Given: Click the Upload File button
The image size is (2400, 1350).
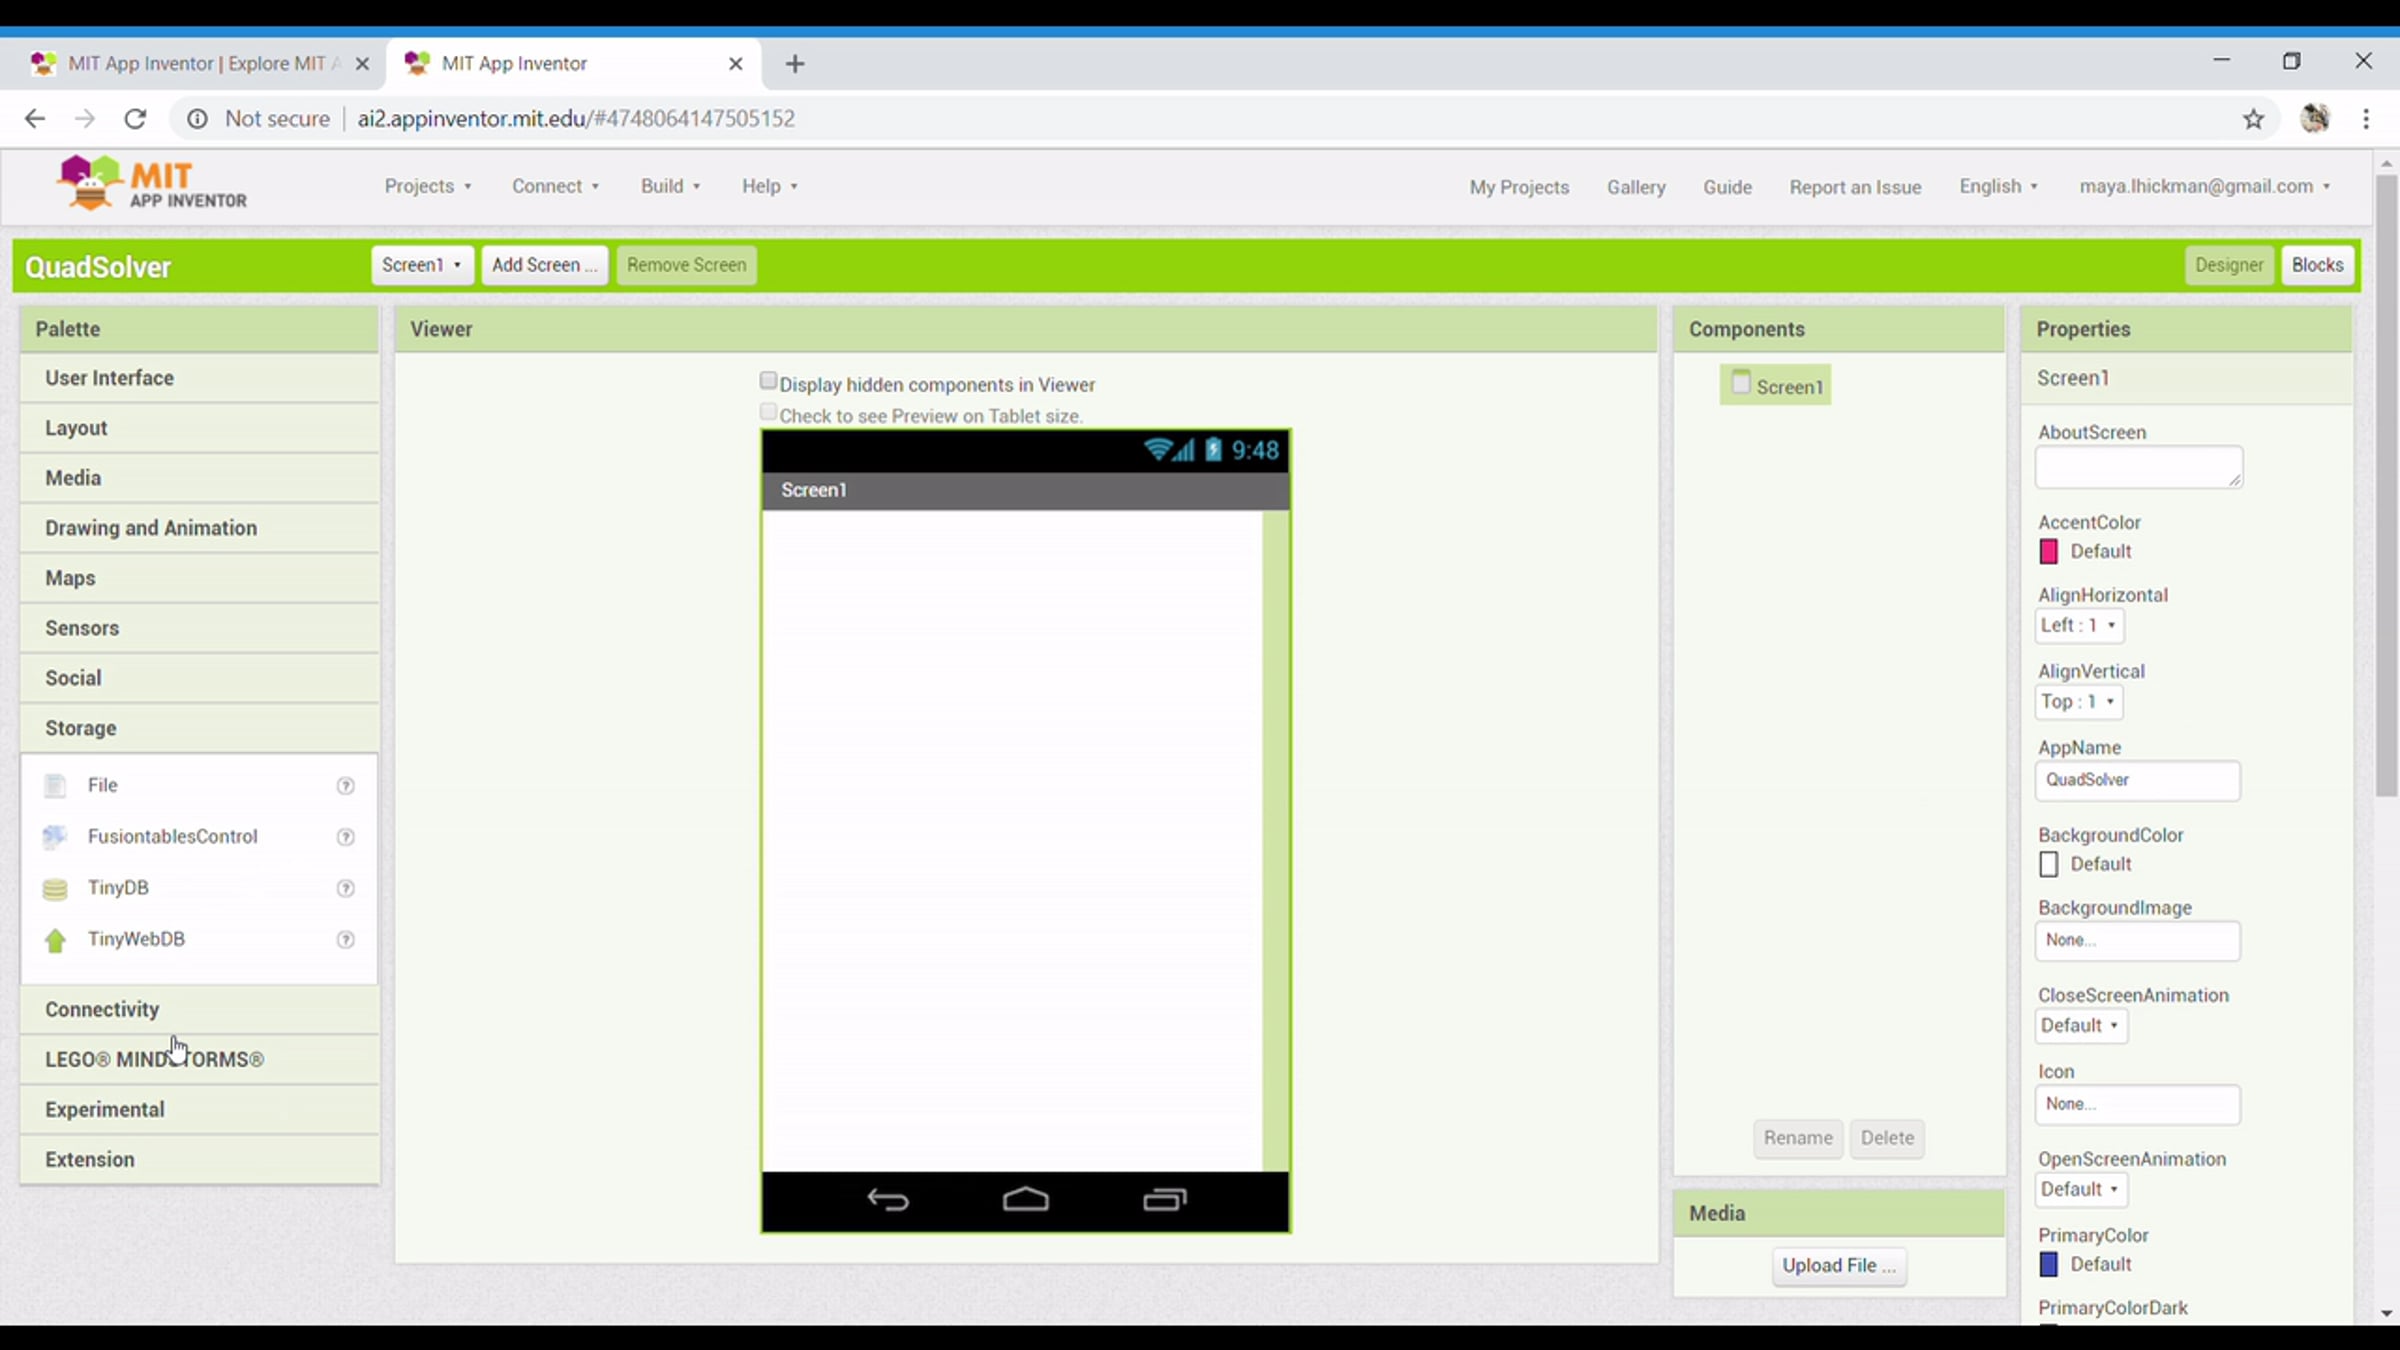Looking at the screenshot, I should point(1839,1266).
